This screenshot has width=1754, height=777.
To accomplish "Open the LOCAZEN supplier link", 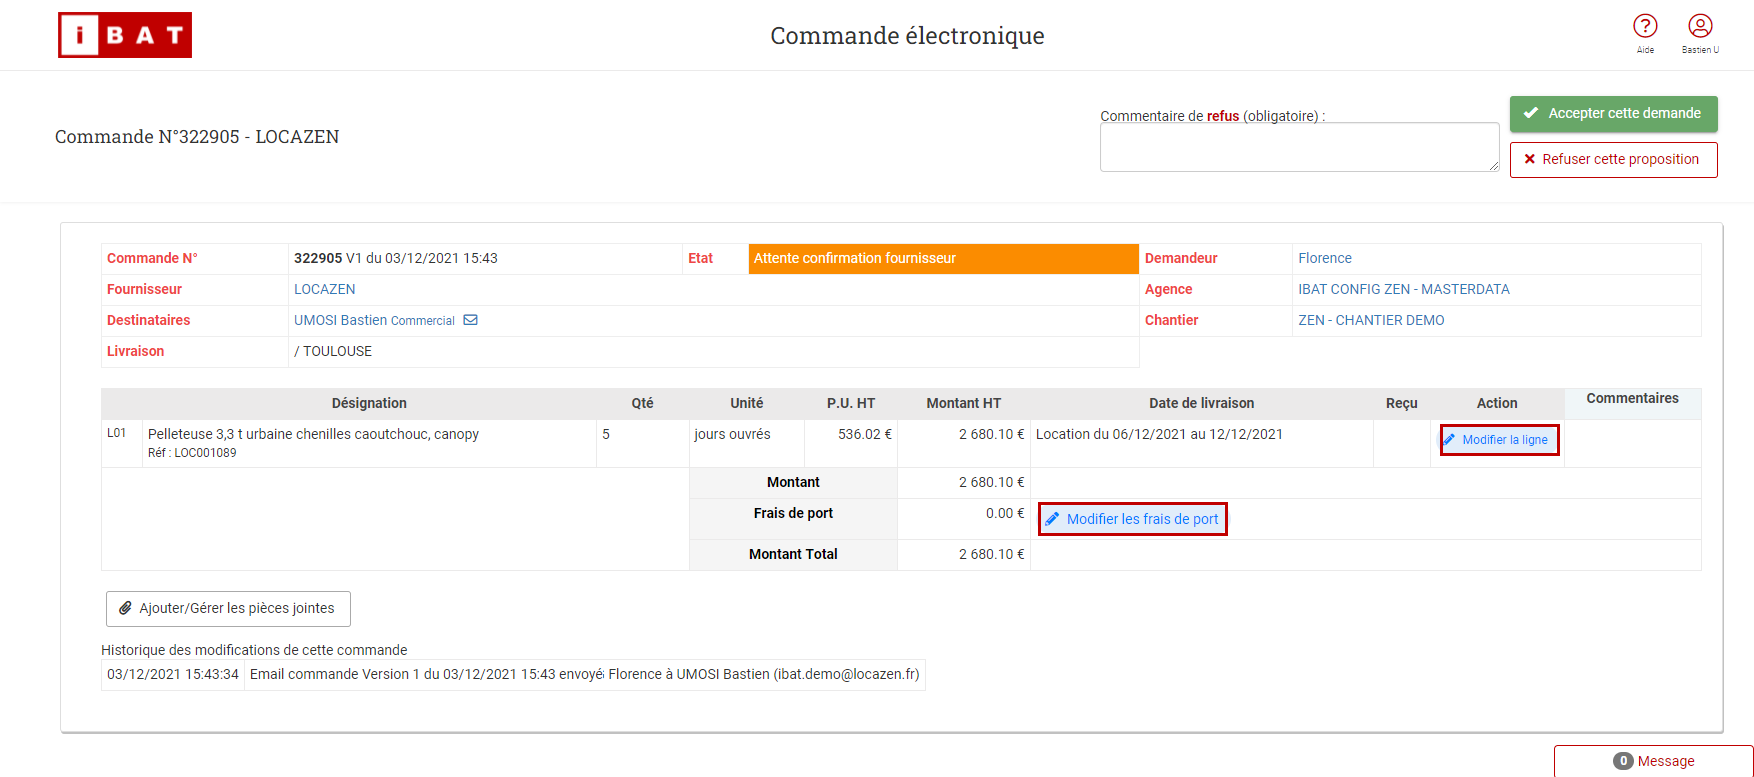I will click(324, 289).
